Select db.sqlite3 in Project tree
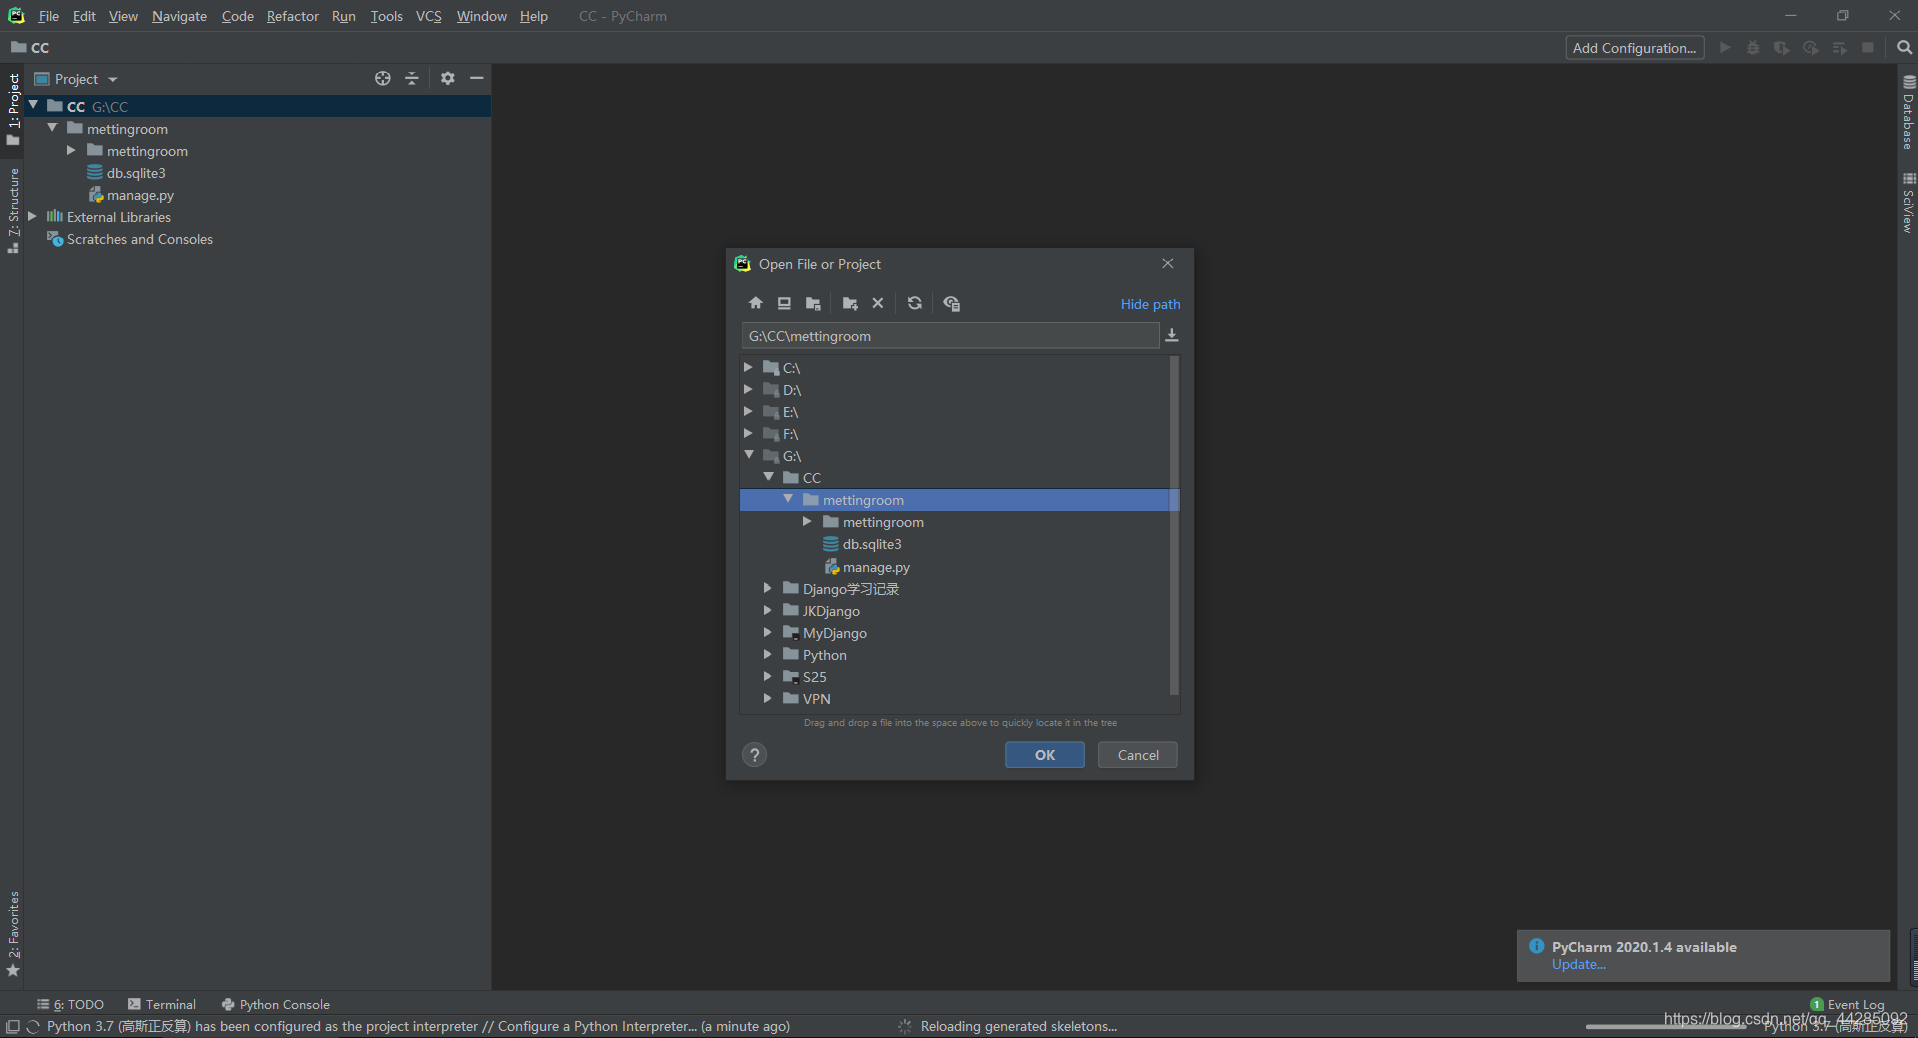 coord(136,173)
